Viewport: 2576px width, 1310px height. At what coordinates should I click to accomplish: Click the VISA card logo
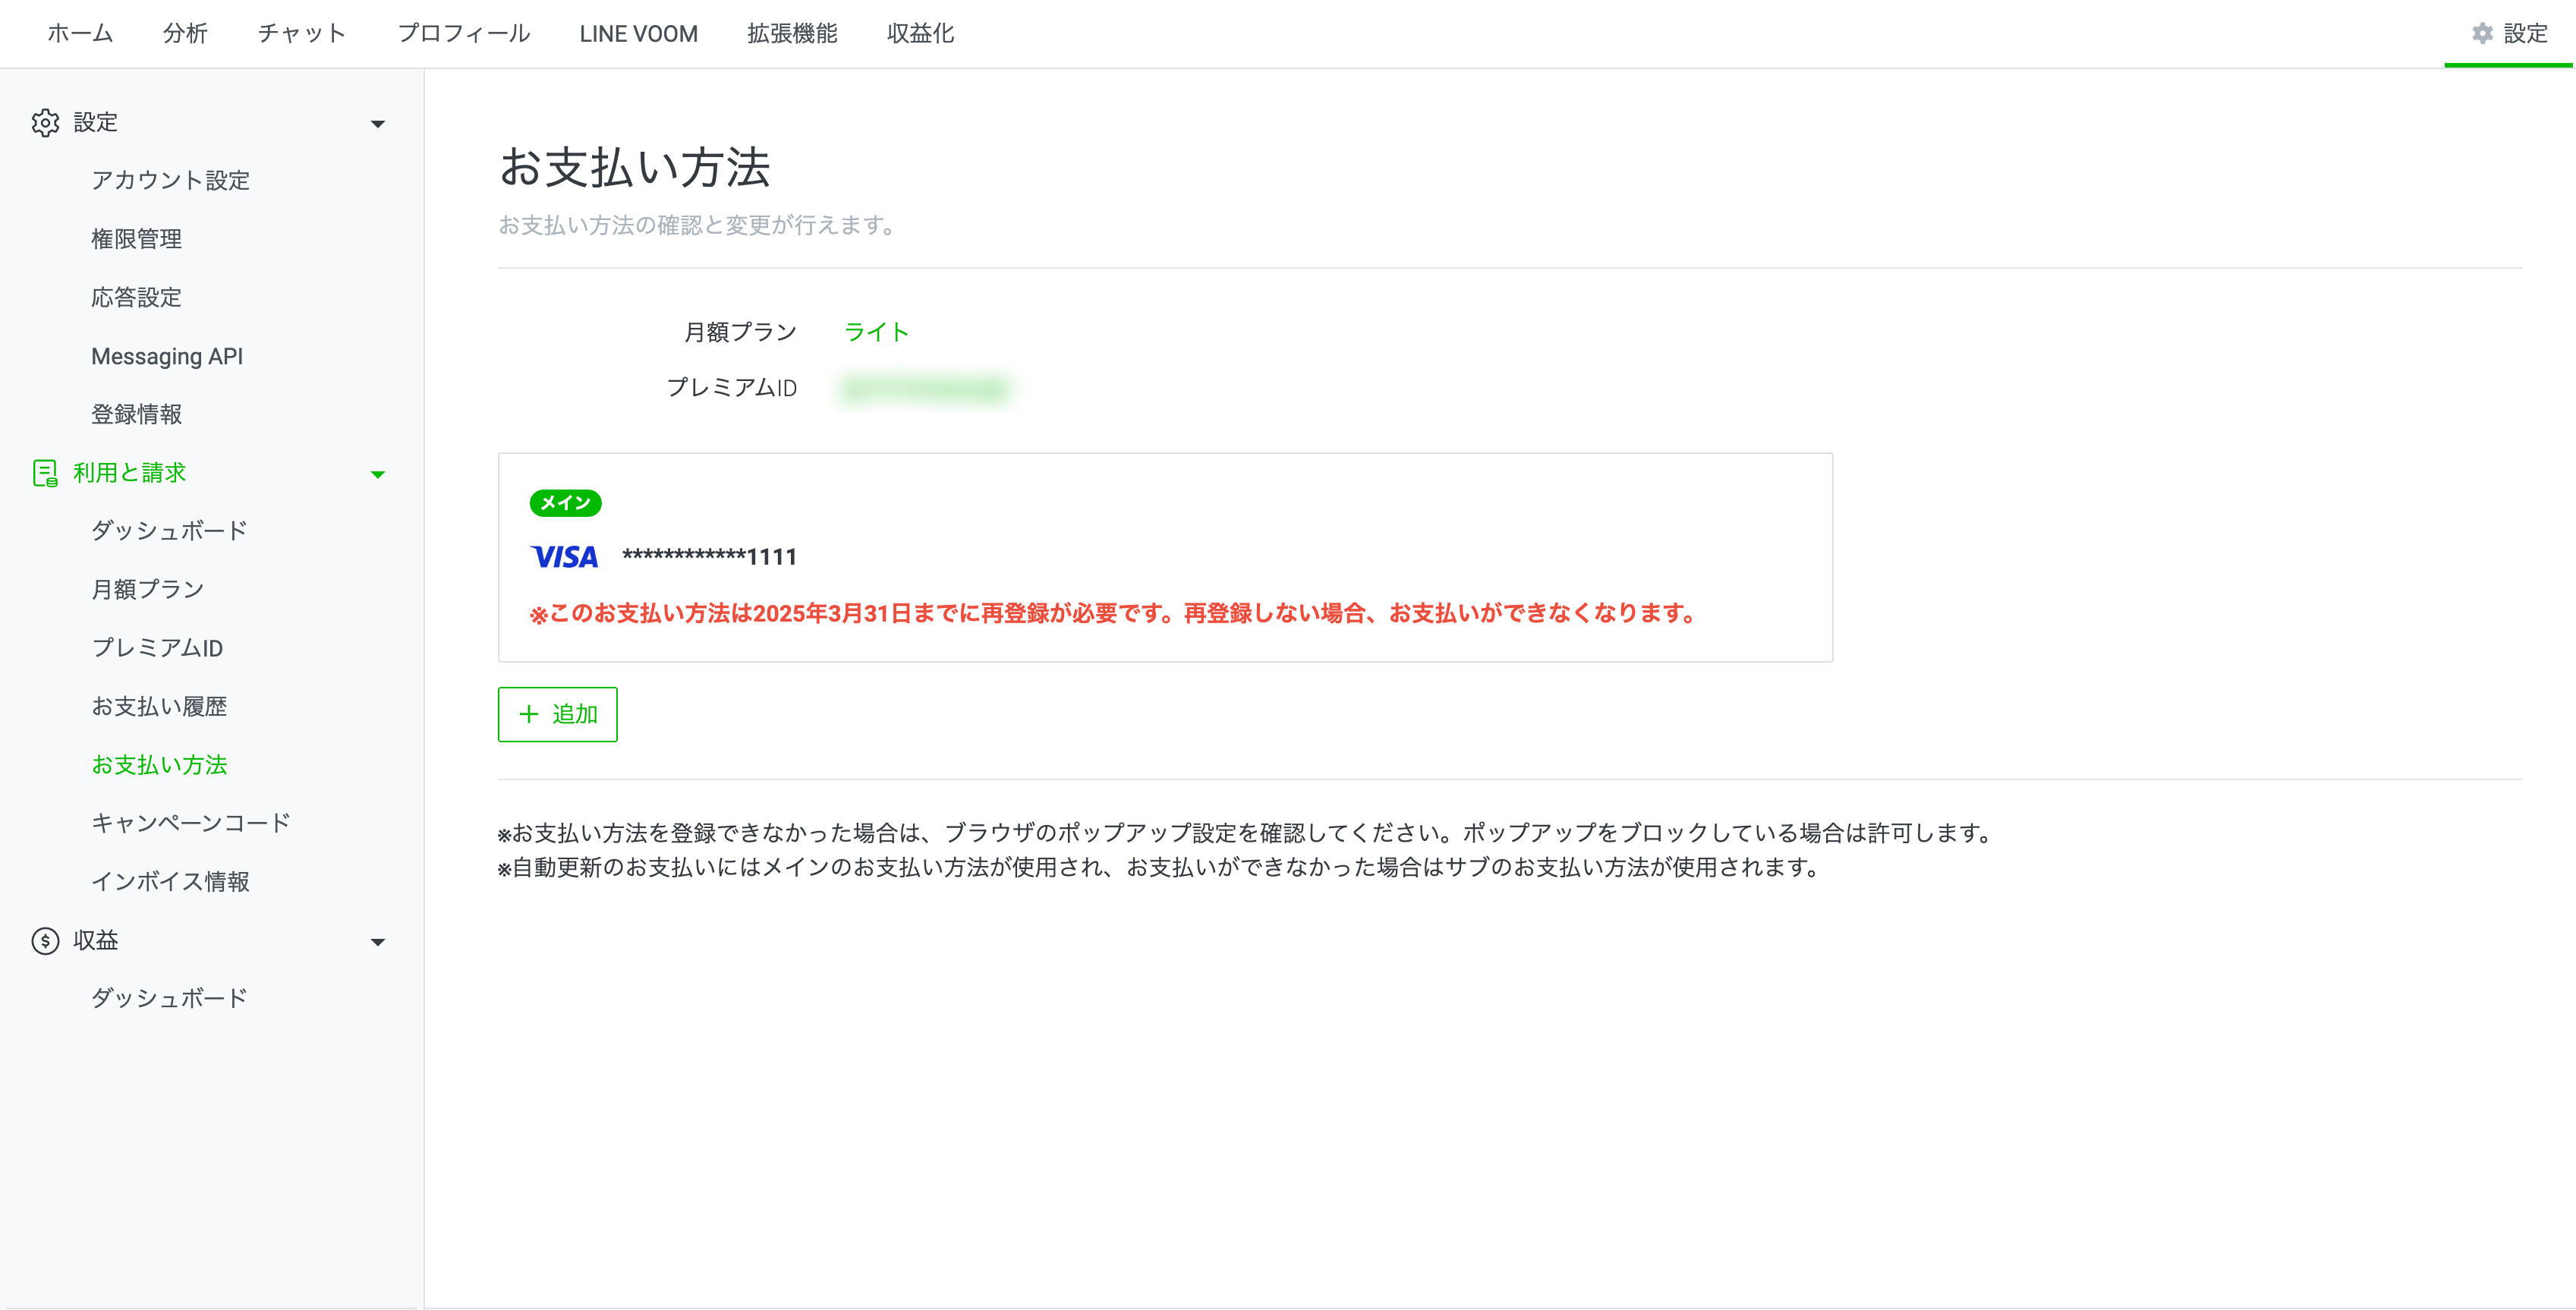(x=564, y=557)
